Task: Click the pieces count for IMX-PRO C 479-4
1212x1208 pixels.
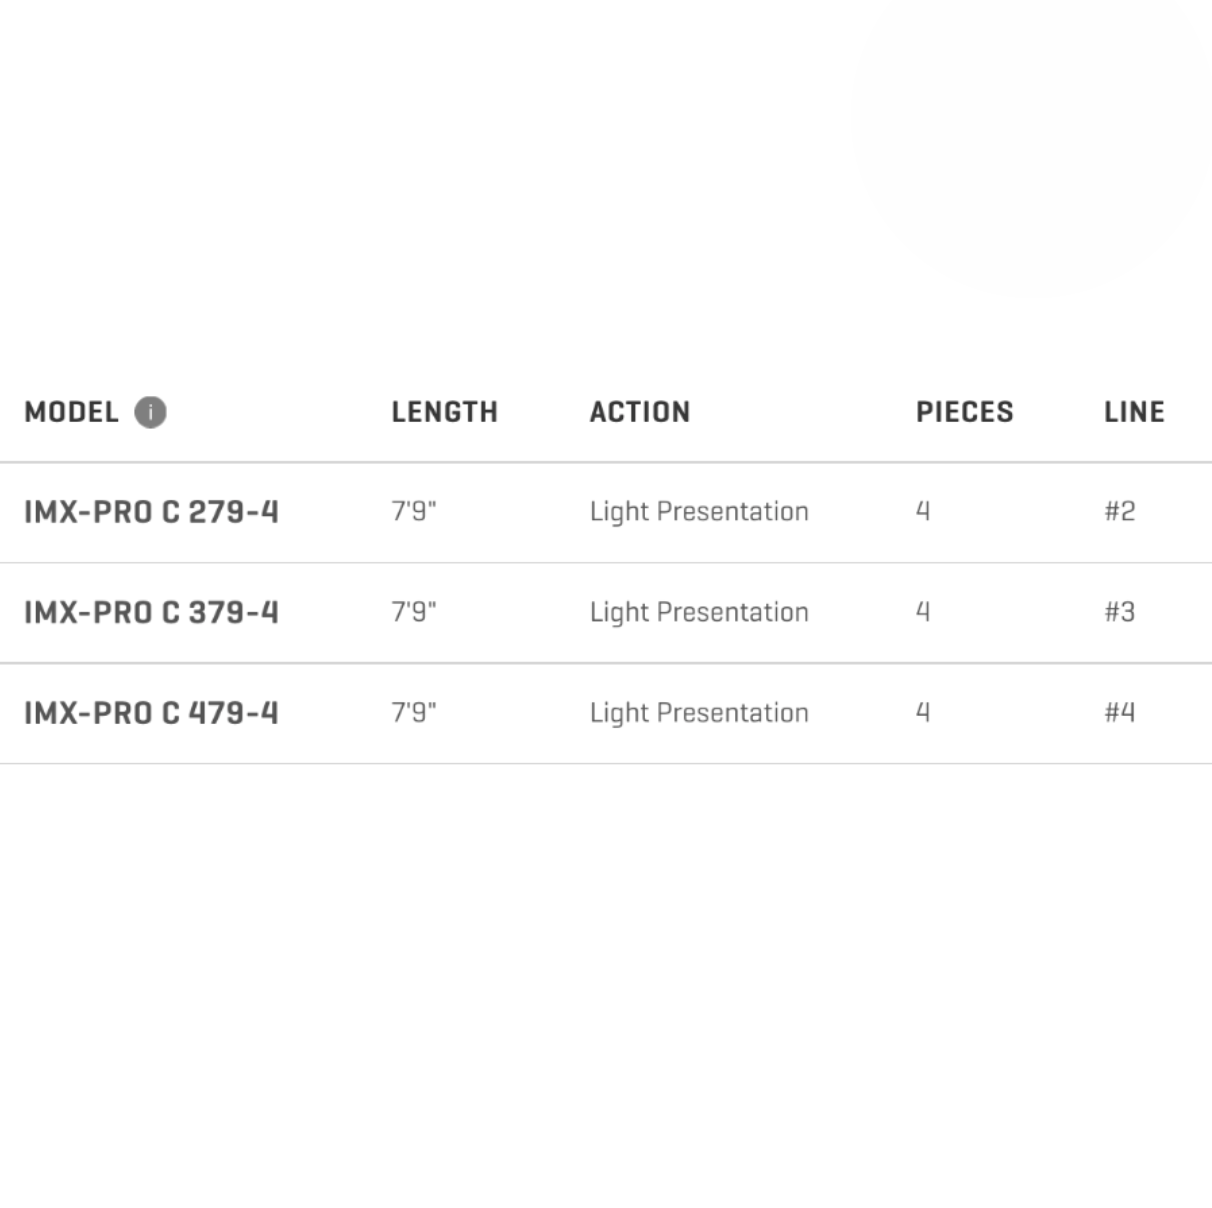Action: coord(923,712)
